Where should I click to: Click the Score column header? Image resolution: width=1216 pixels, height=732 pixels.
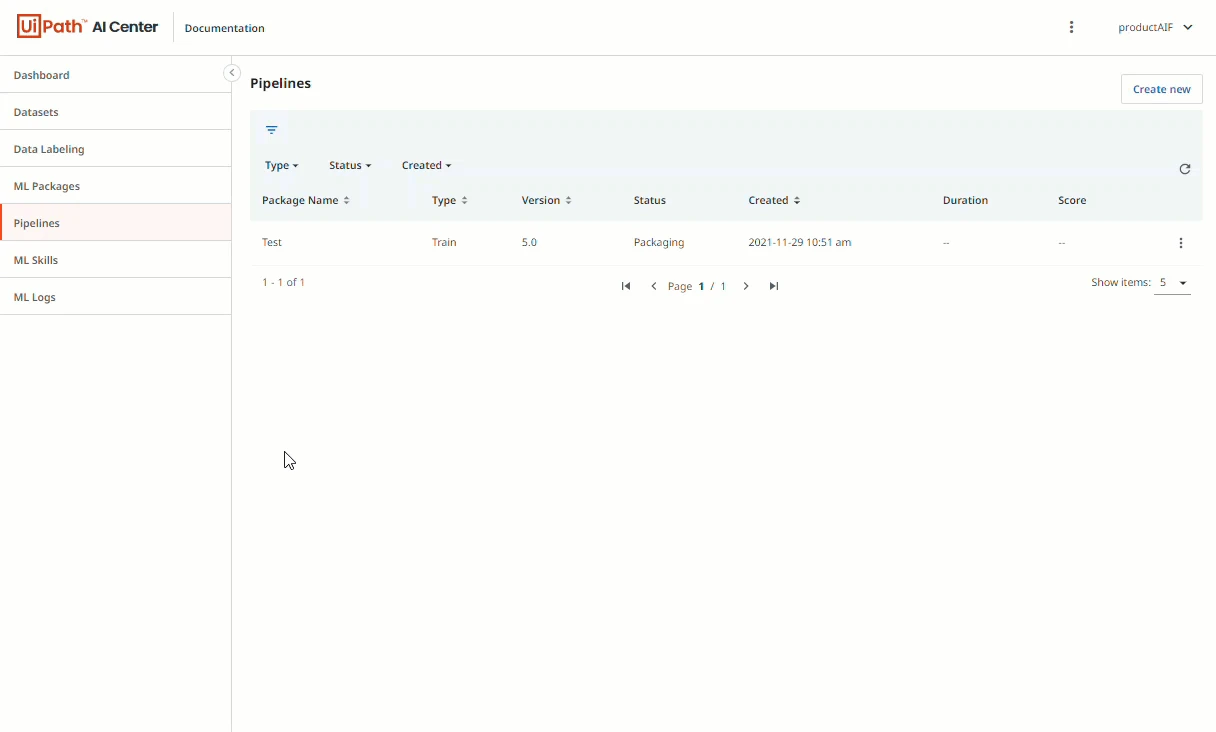tap(1072, 200)
